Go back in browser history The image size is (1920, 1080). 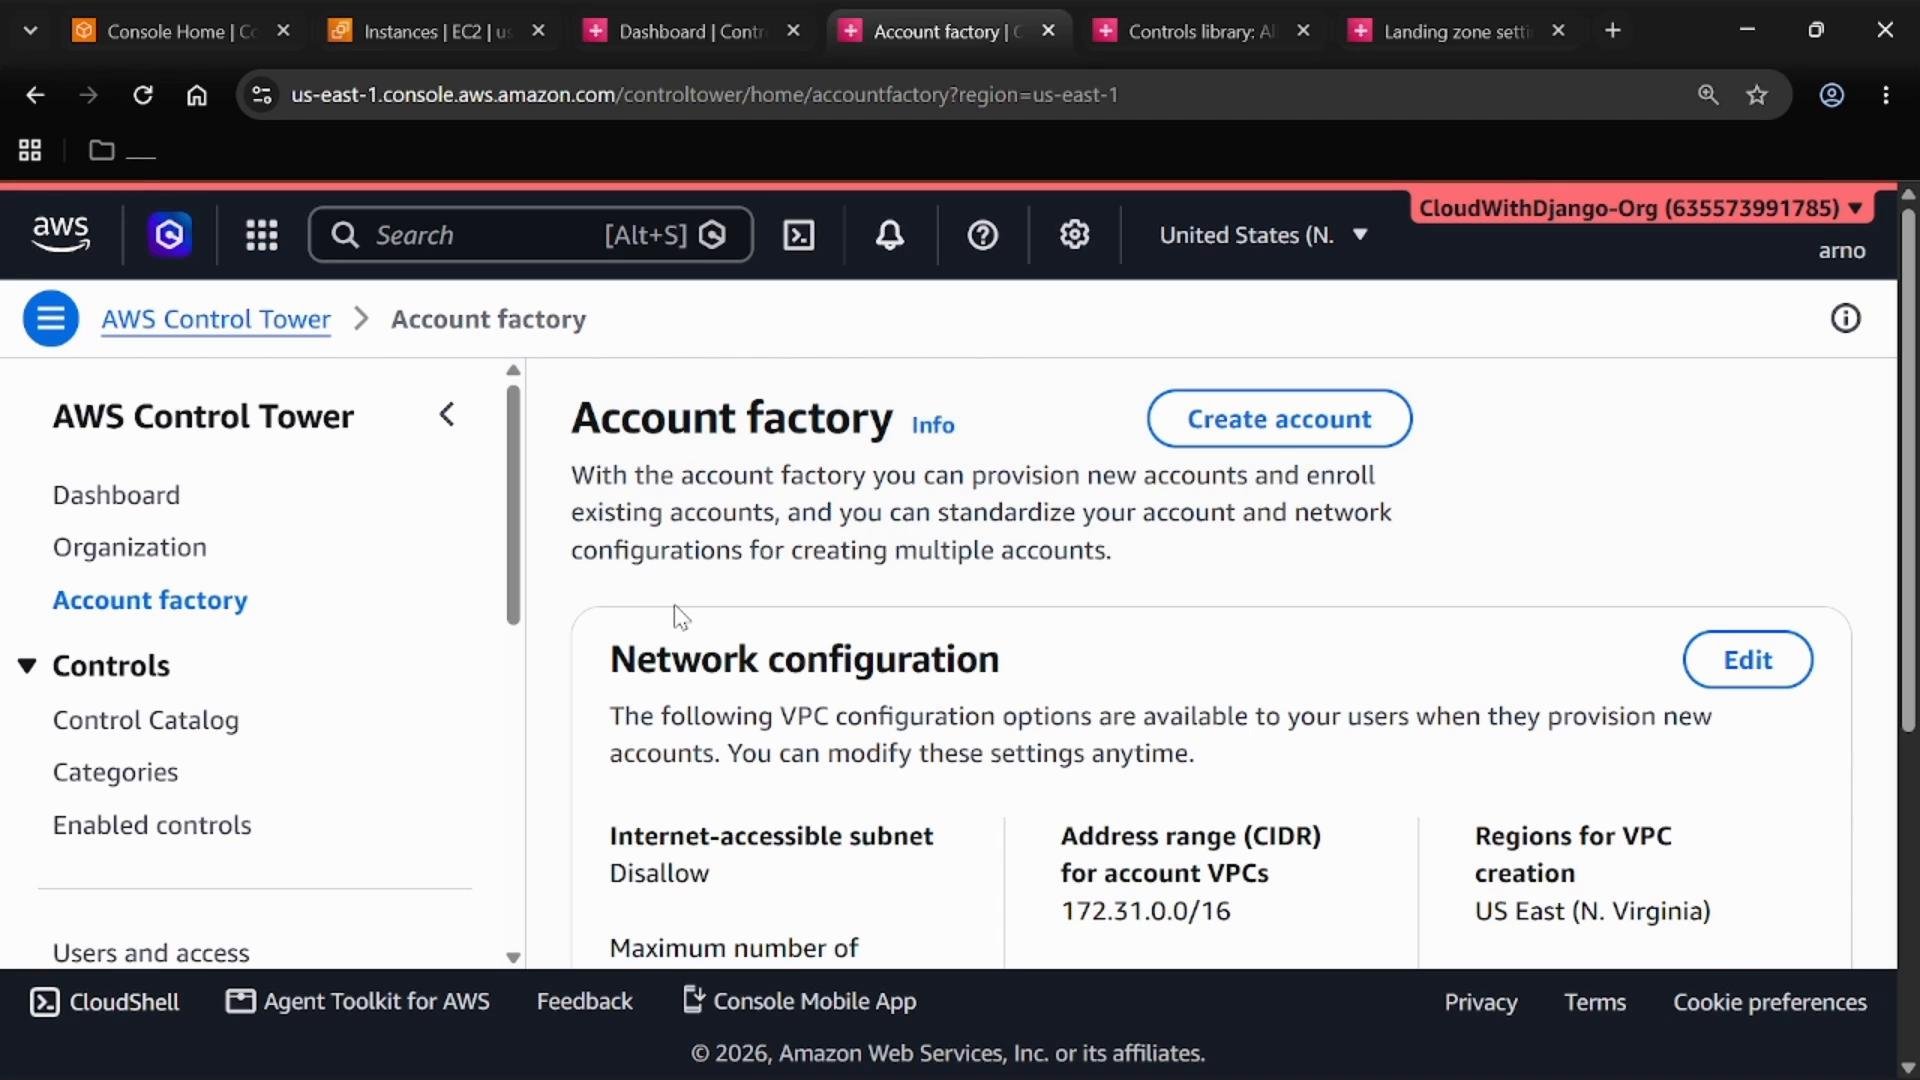(35, 95)
